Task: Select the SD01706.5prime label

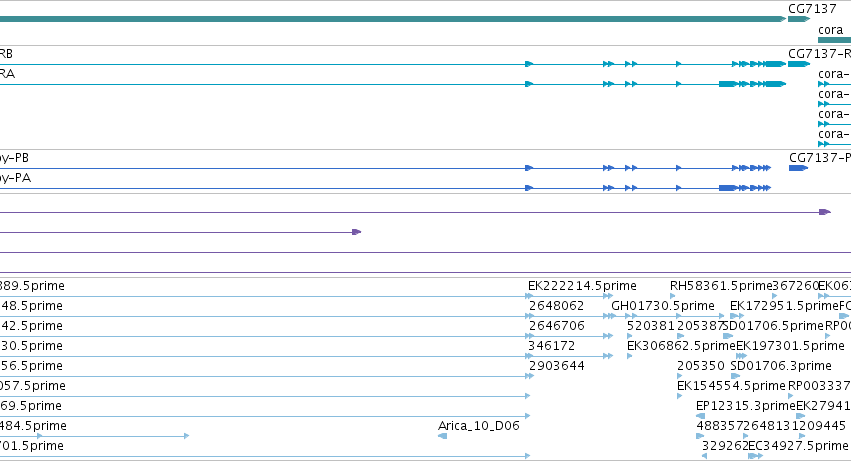Action: tap(774, 326)
